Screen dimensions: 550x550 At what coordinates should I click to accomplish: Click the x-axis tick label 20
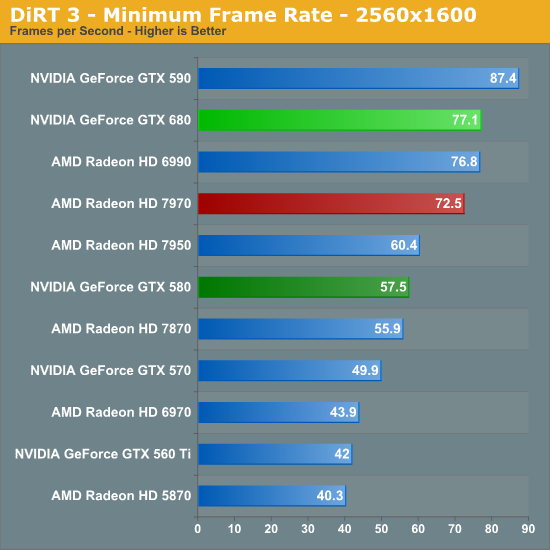[271, 529]
